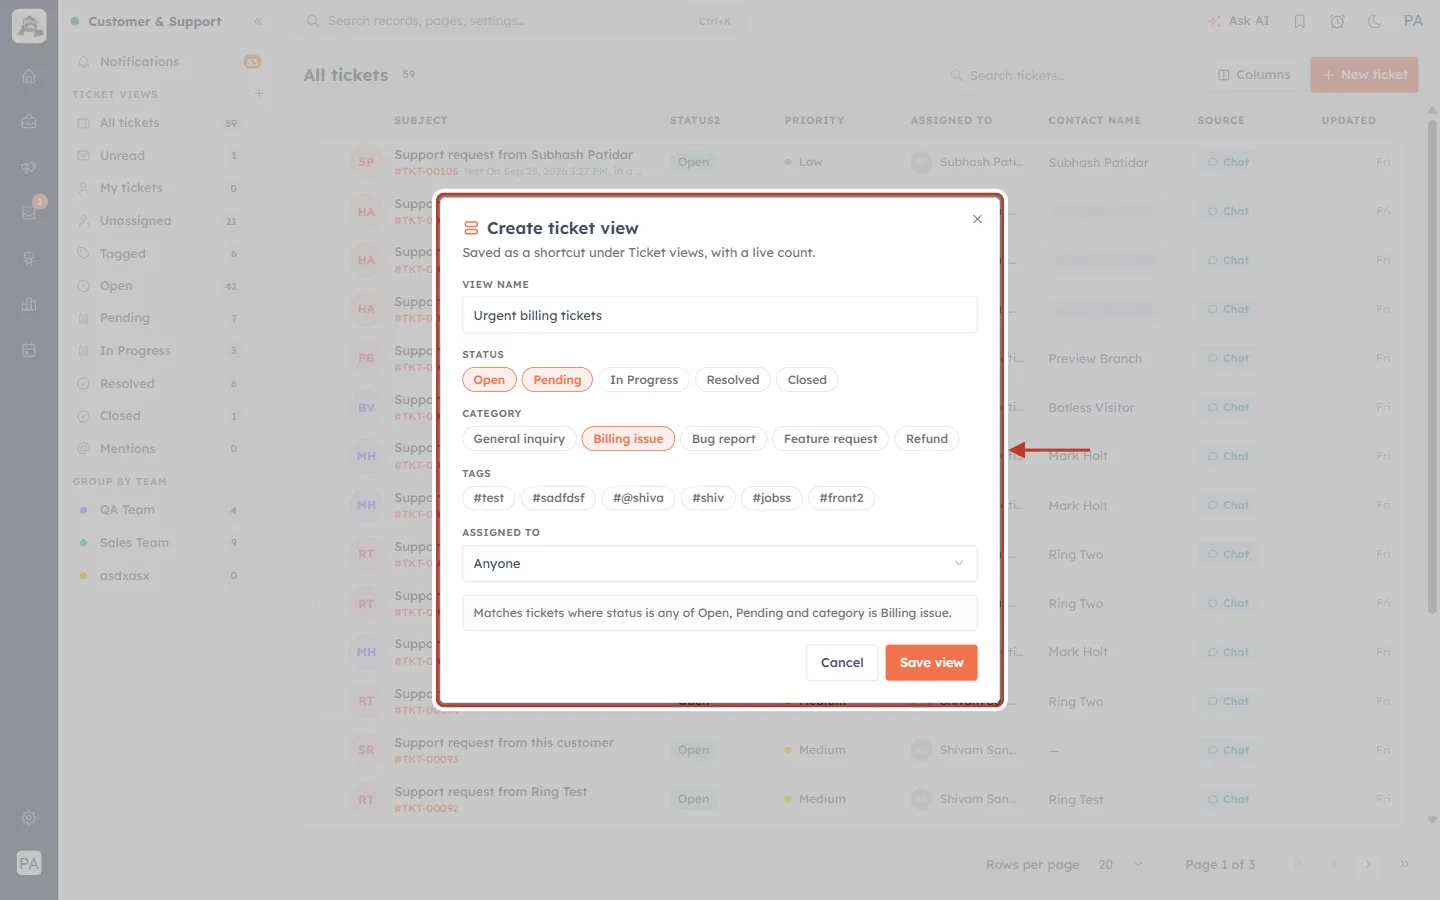1440x900 pixels.
Task: Open the Tagged ticket view in sidebar
Action: coord(158,254)
